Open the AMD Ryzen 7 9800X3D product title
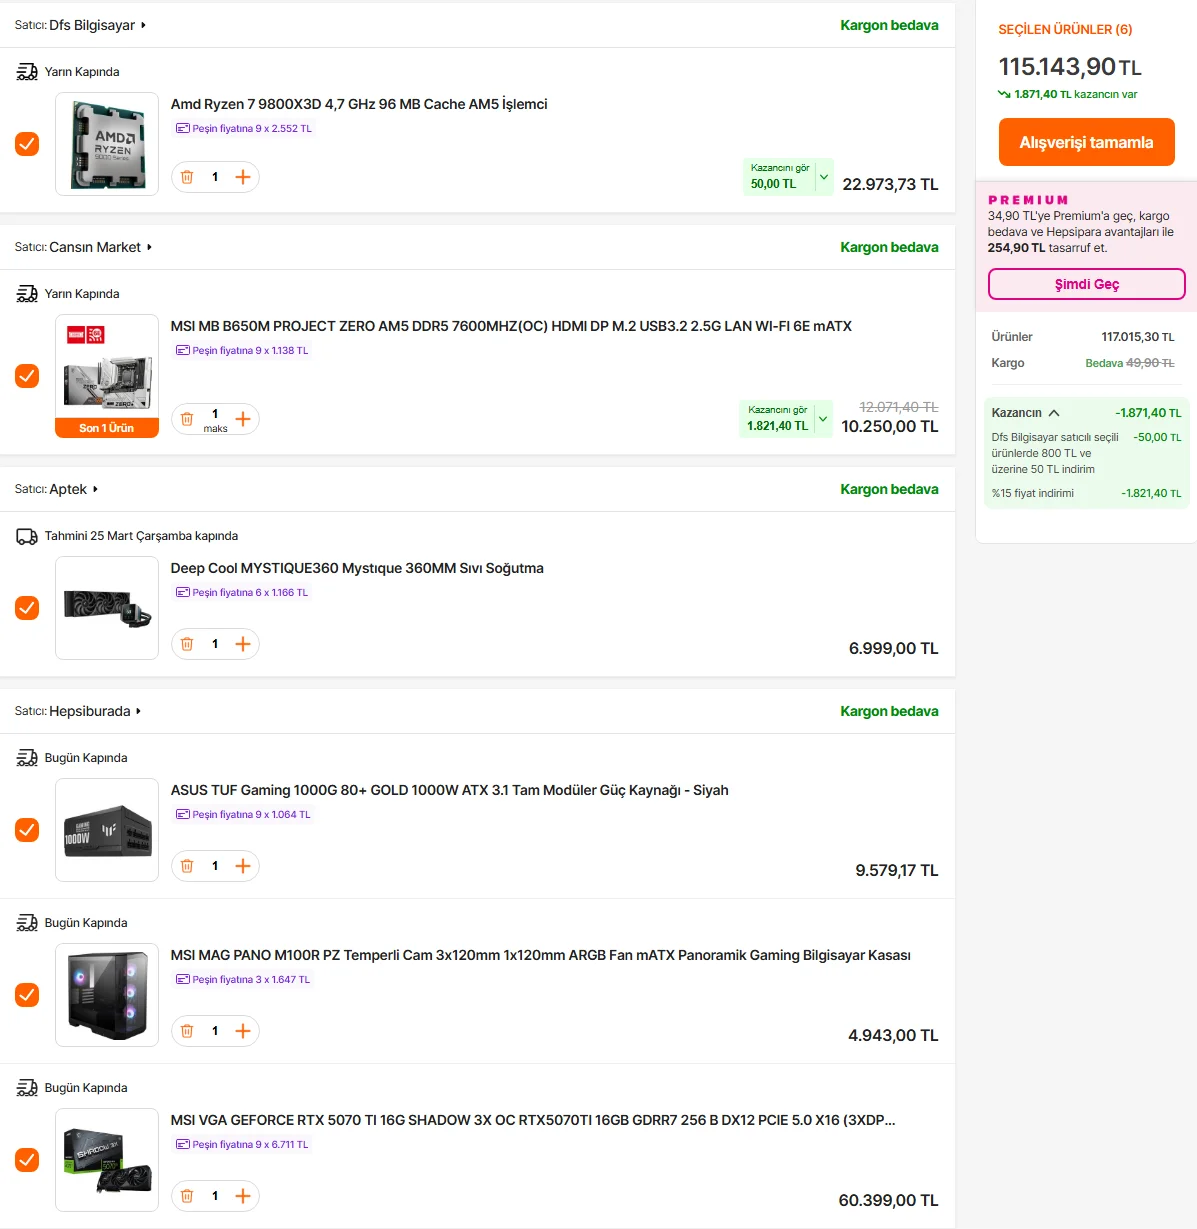The height and width of the screenshot is (1229, 1197). (x=359, y=104)
